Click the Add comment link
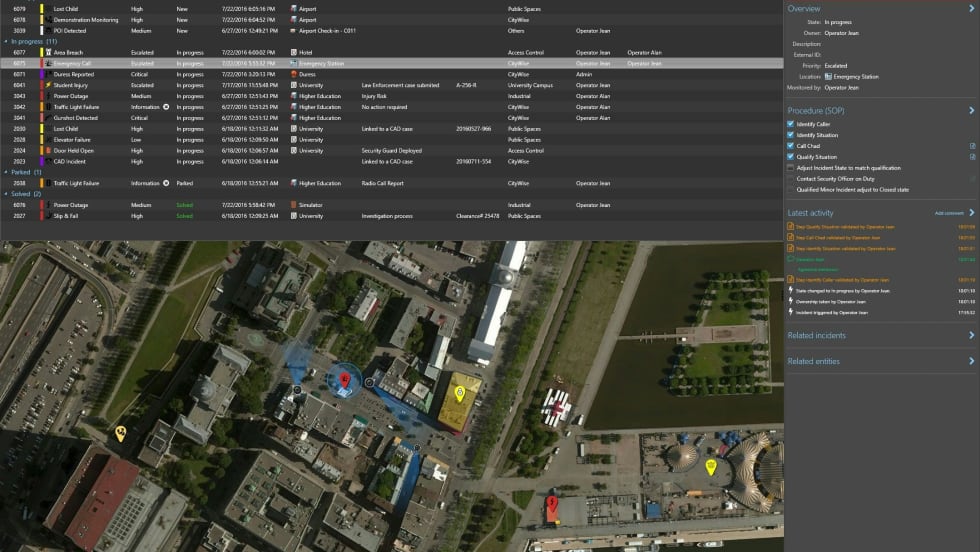Viewport: 980px width, 552px height. [x=949, y=213]
